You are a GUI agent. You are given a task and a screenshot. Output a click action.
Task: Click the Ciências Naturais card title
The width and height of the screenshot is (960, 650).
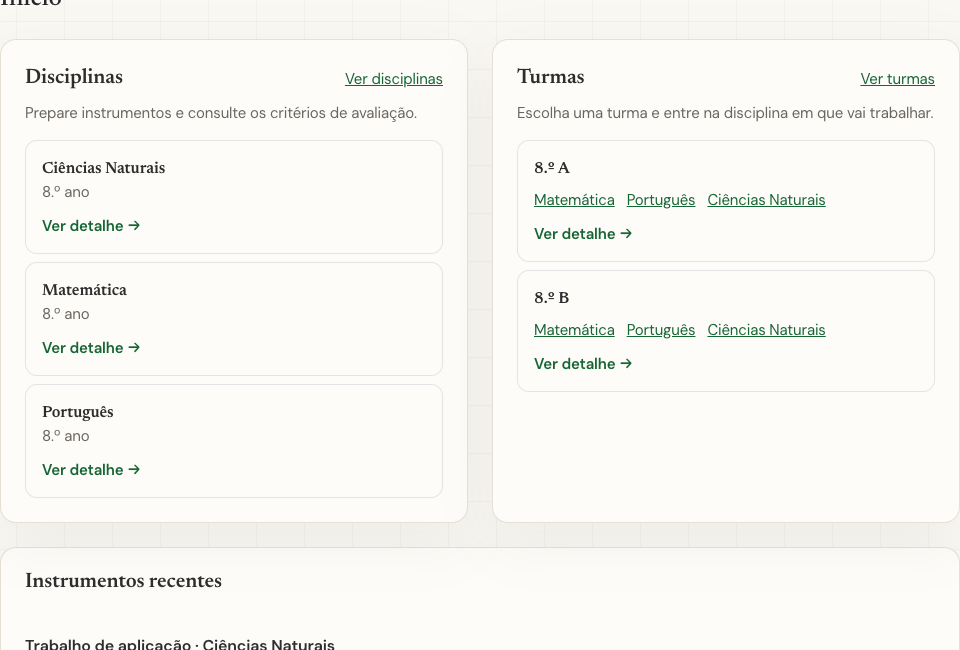click(x=103, y=168)
